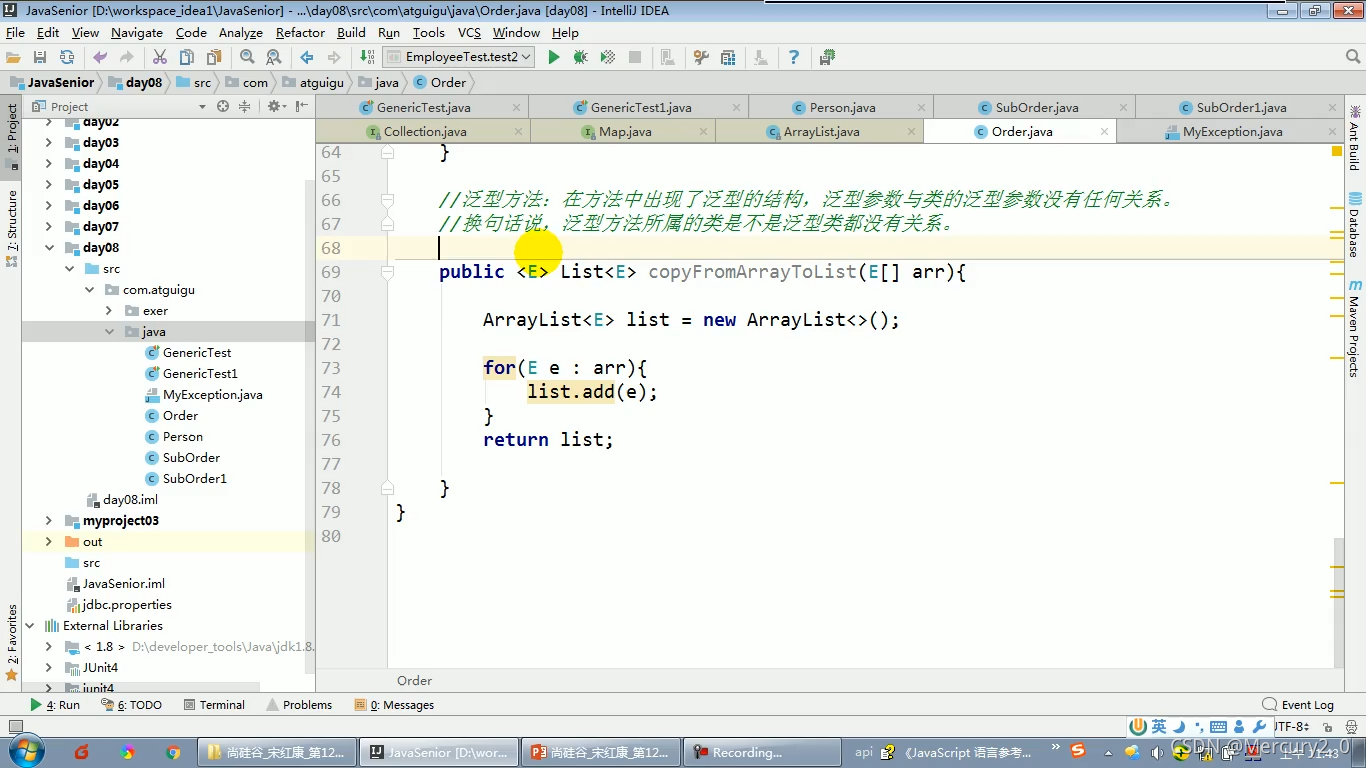Expand the day07 module node

48,226
